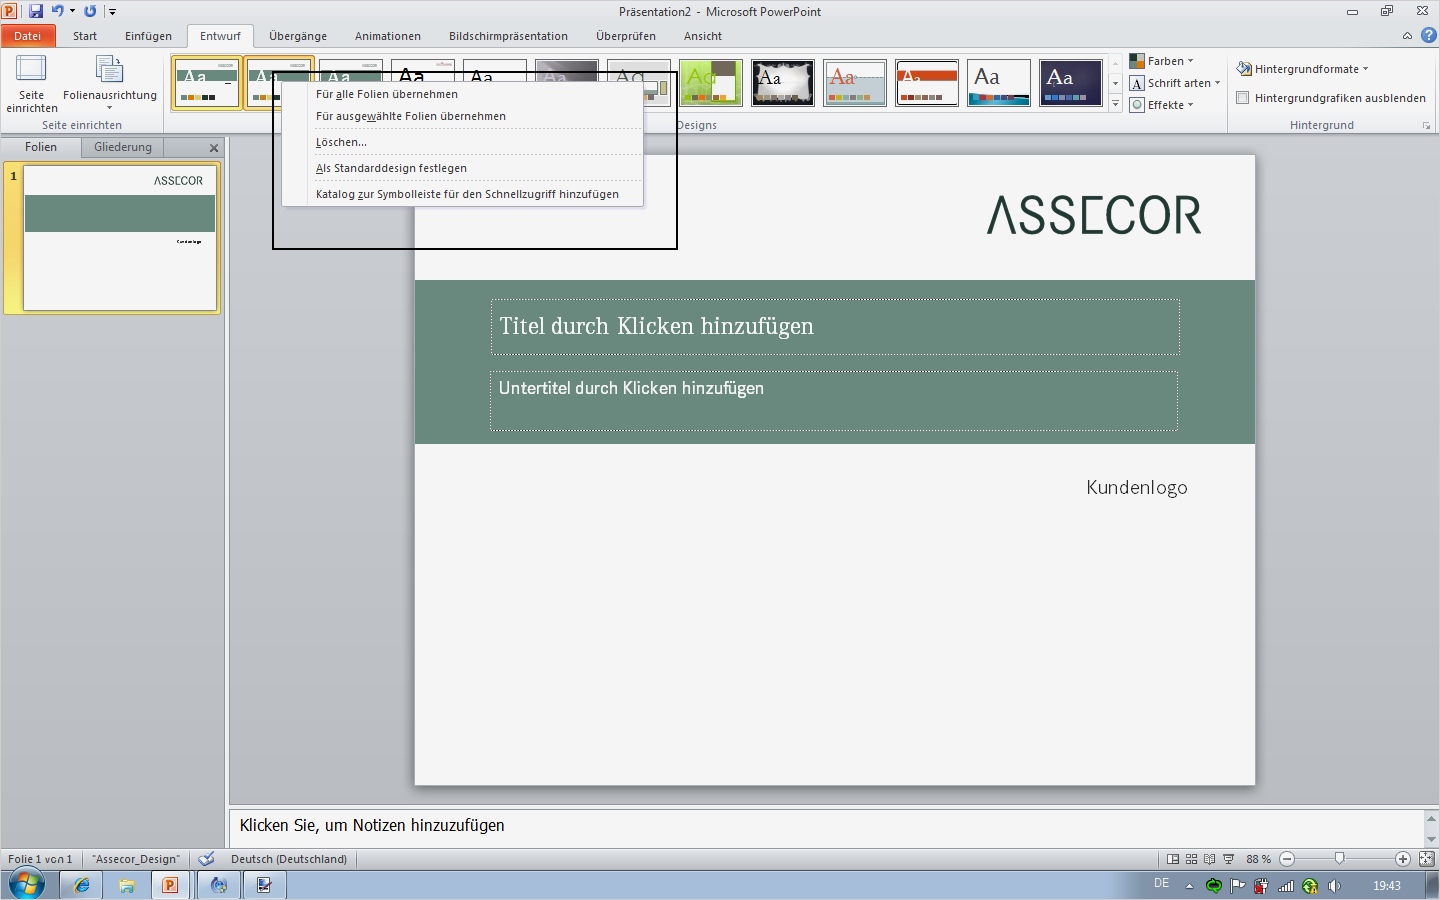Open the Datei tab
The height and width of the screenshot is (900, 1440).
tap(28, 36)
